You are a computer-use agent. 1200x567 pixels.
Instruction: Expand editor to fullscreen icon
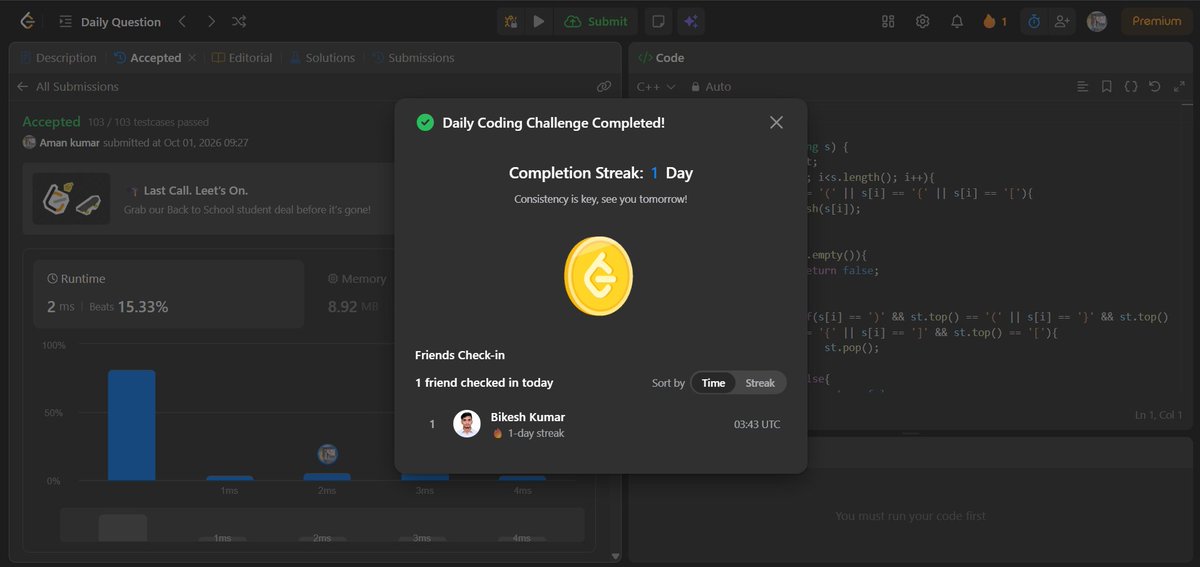coord(1179,87)
